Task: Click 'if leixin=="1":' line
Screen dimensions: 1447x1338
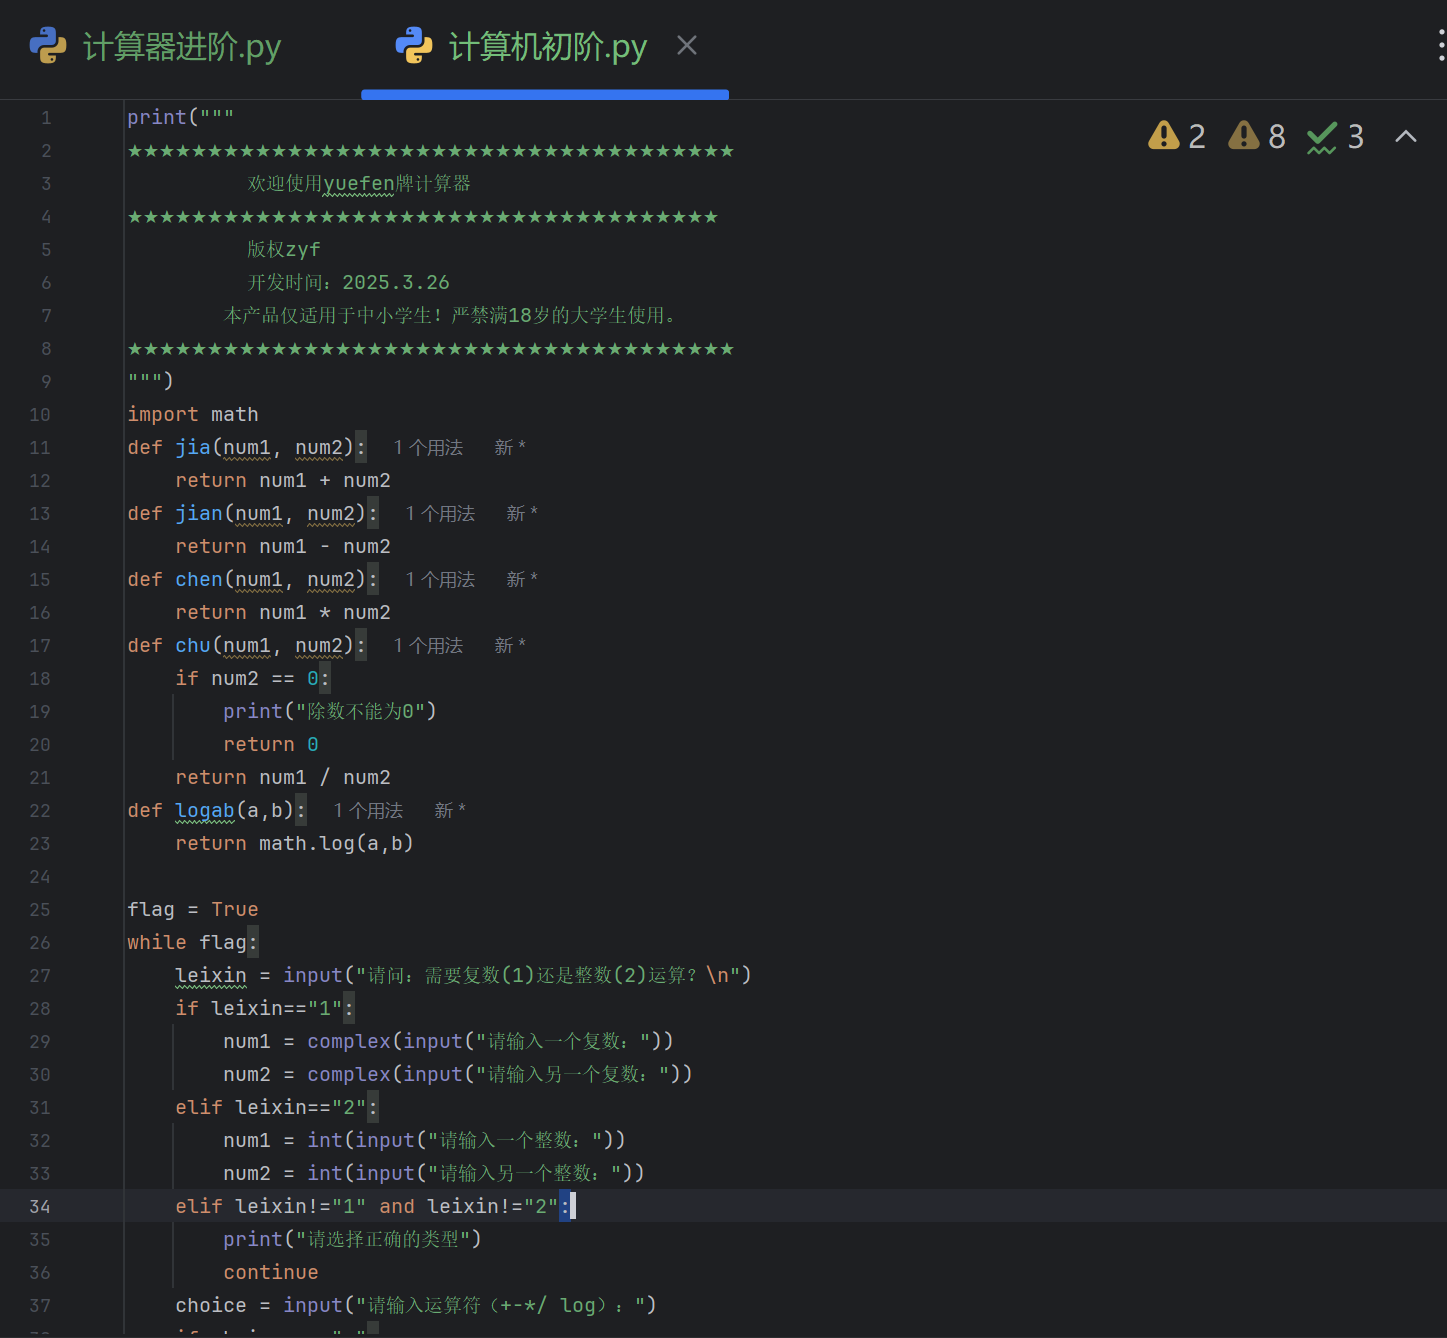Action: click(x=264, y=1008)
